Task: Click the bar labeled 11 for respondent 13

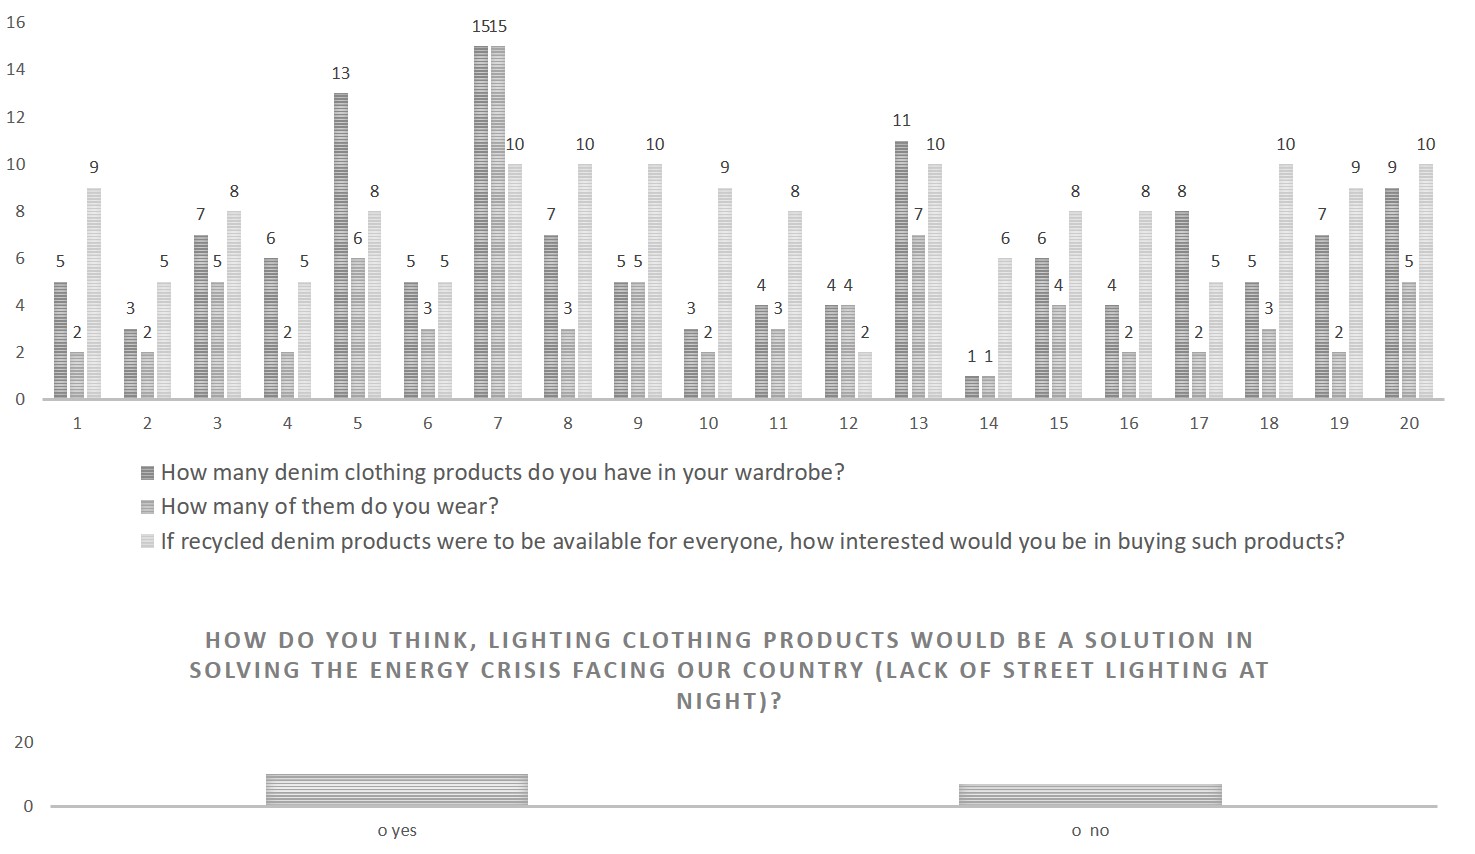Action: tap(901, 270)
